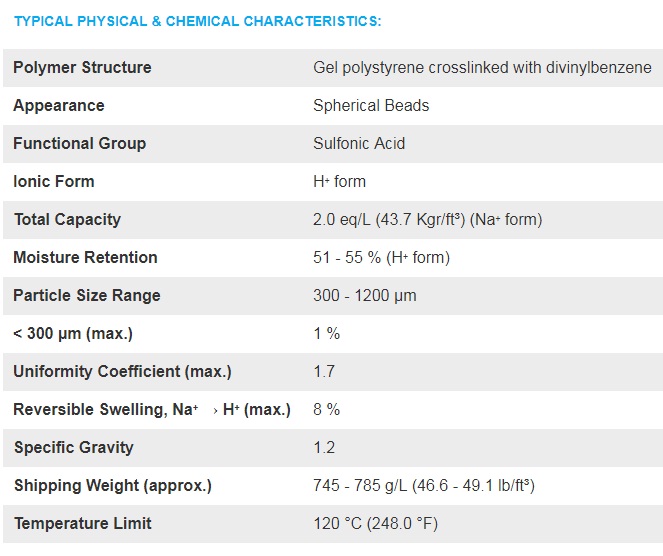The height and width of the screenshot is (556, 663).
Task: Click the 51 - 55 % moisture value
Action: [381, 257]
